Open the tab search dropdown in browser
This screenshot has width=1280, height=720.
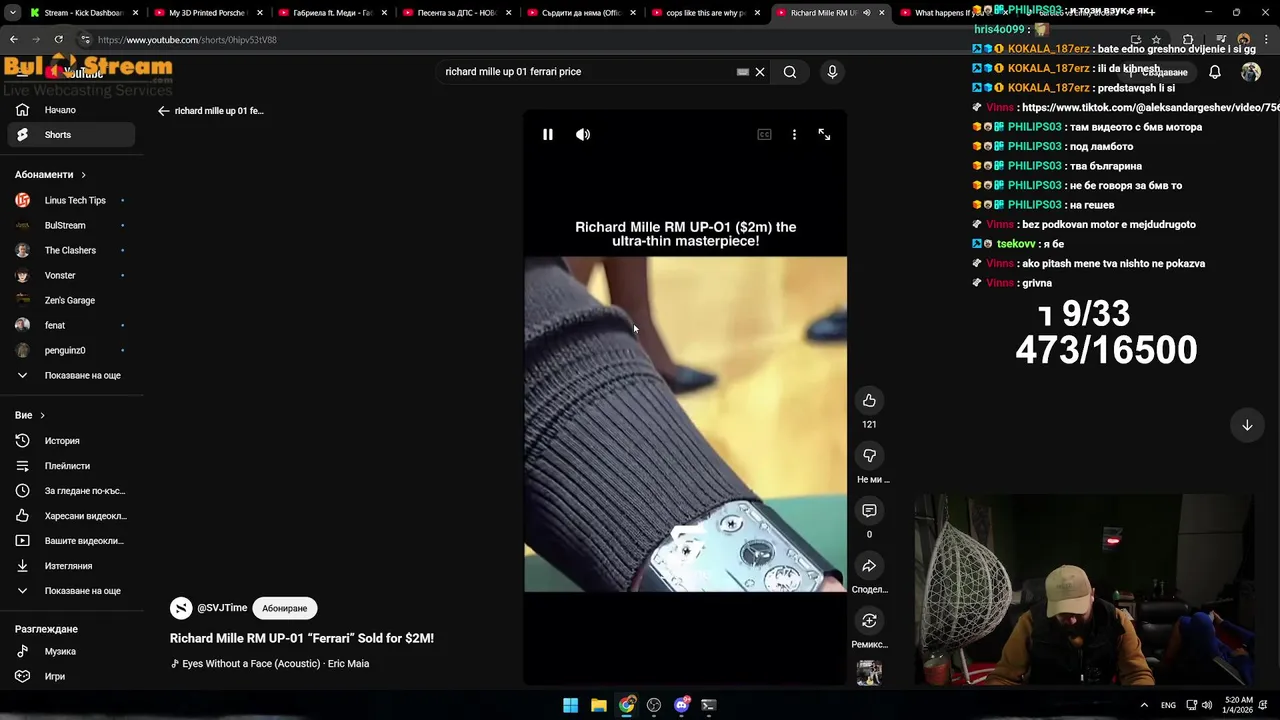(12, 13)
